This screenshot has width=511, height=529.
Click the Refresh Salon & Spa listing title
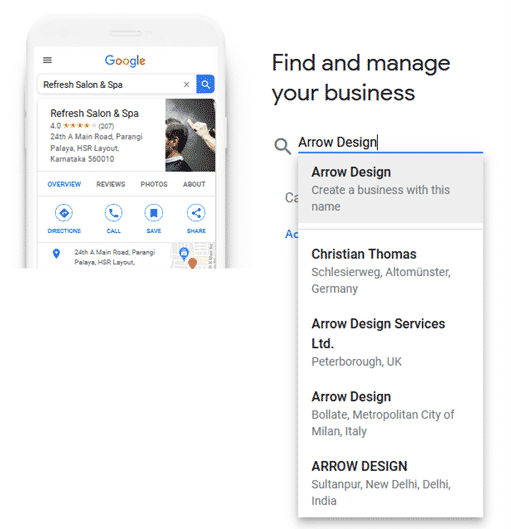(94, 113)
